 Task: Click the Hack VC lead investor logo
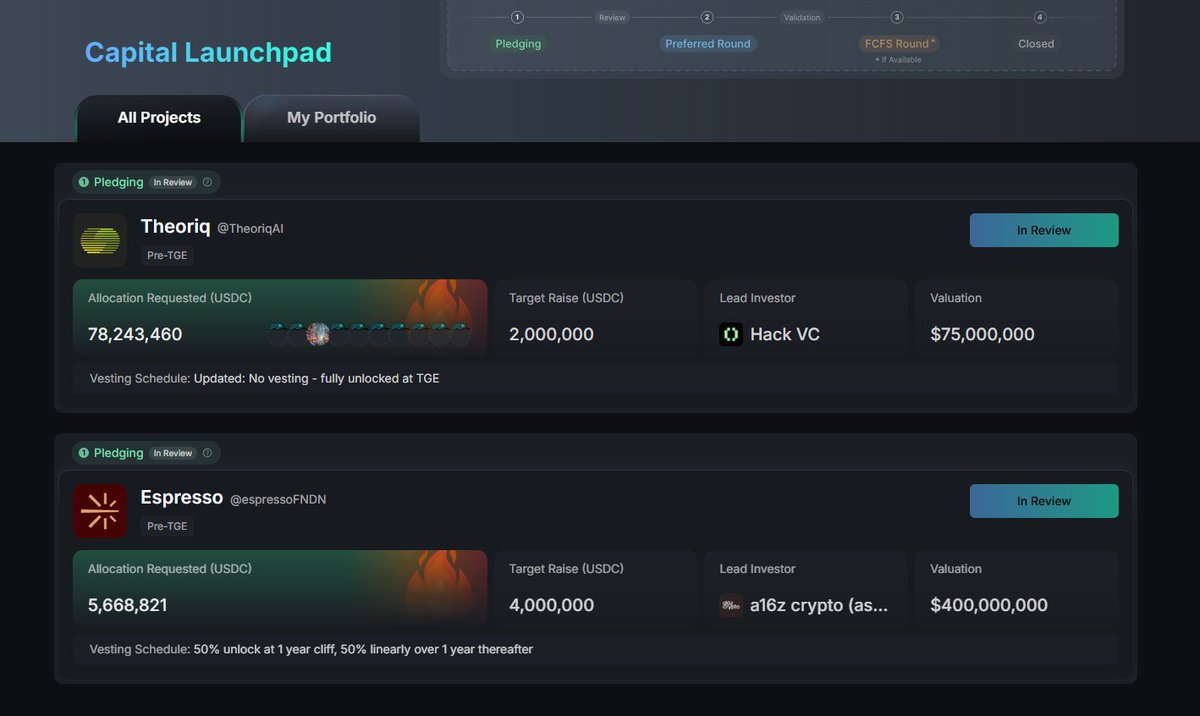731,334
